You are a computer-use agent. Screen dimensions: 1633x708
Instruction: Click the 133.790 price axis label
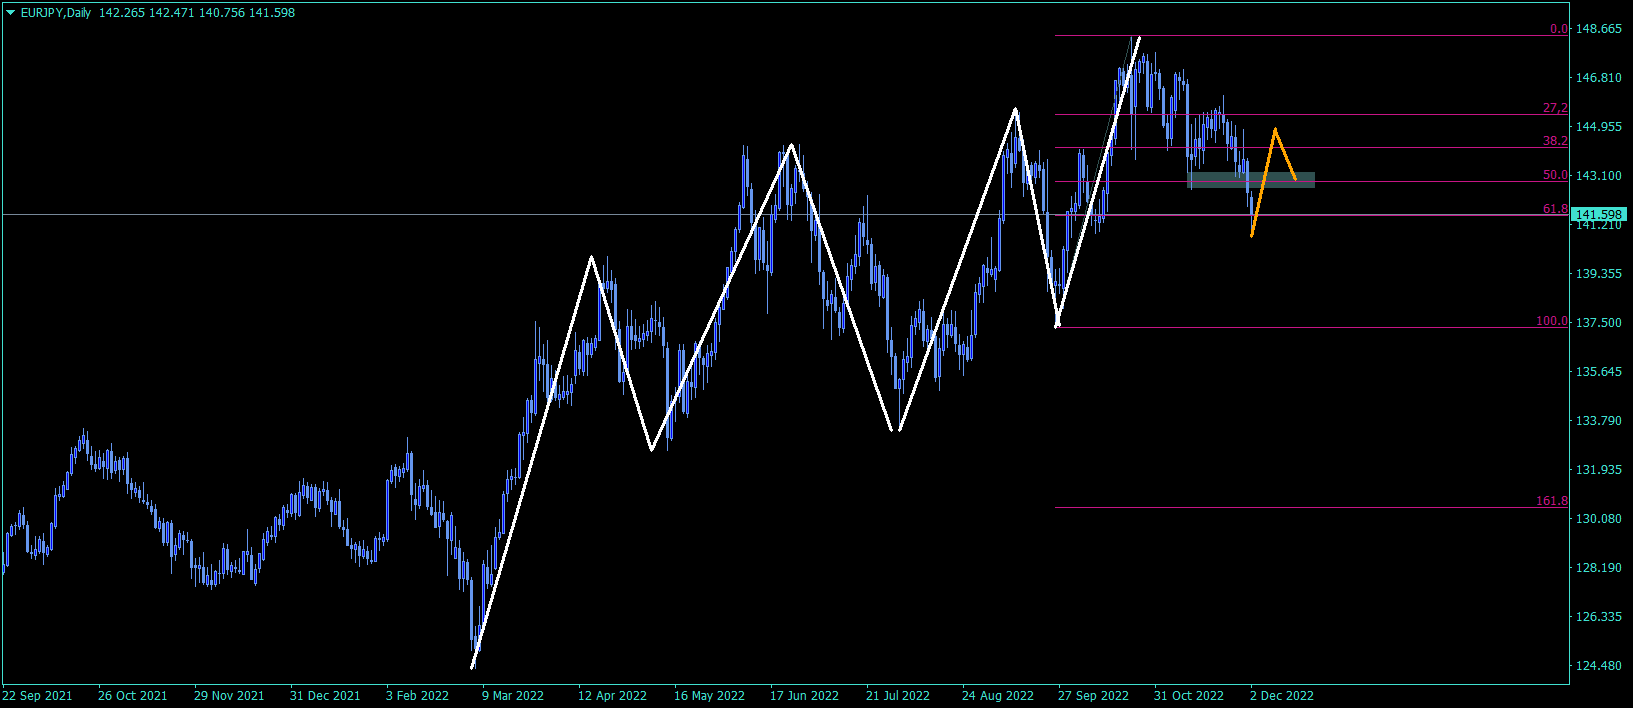point(1599,421)
